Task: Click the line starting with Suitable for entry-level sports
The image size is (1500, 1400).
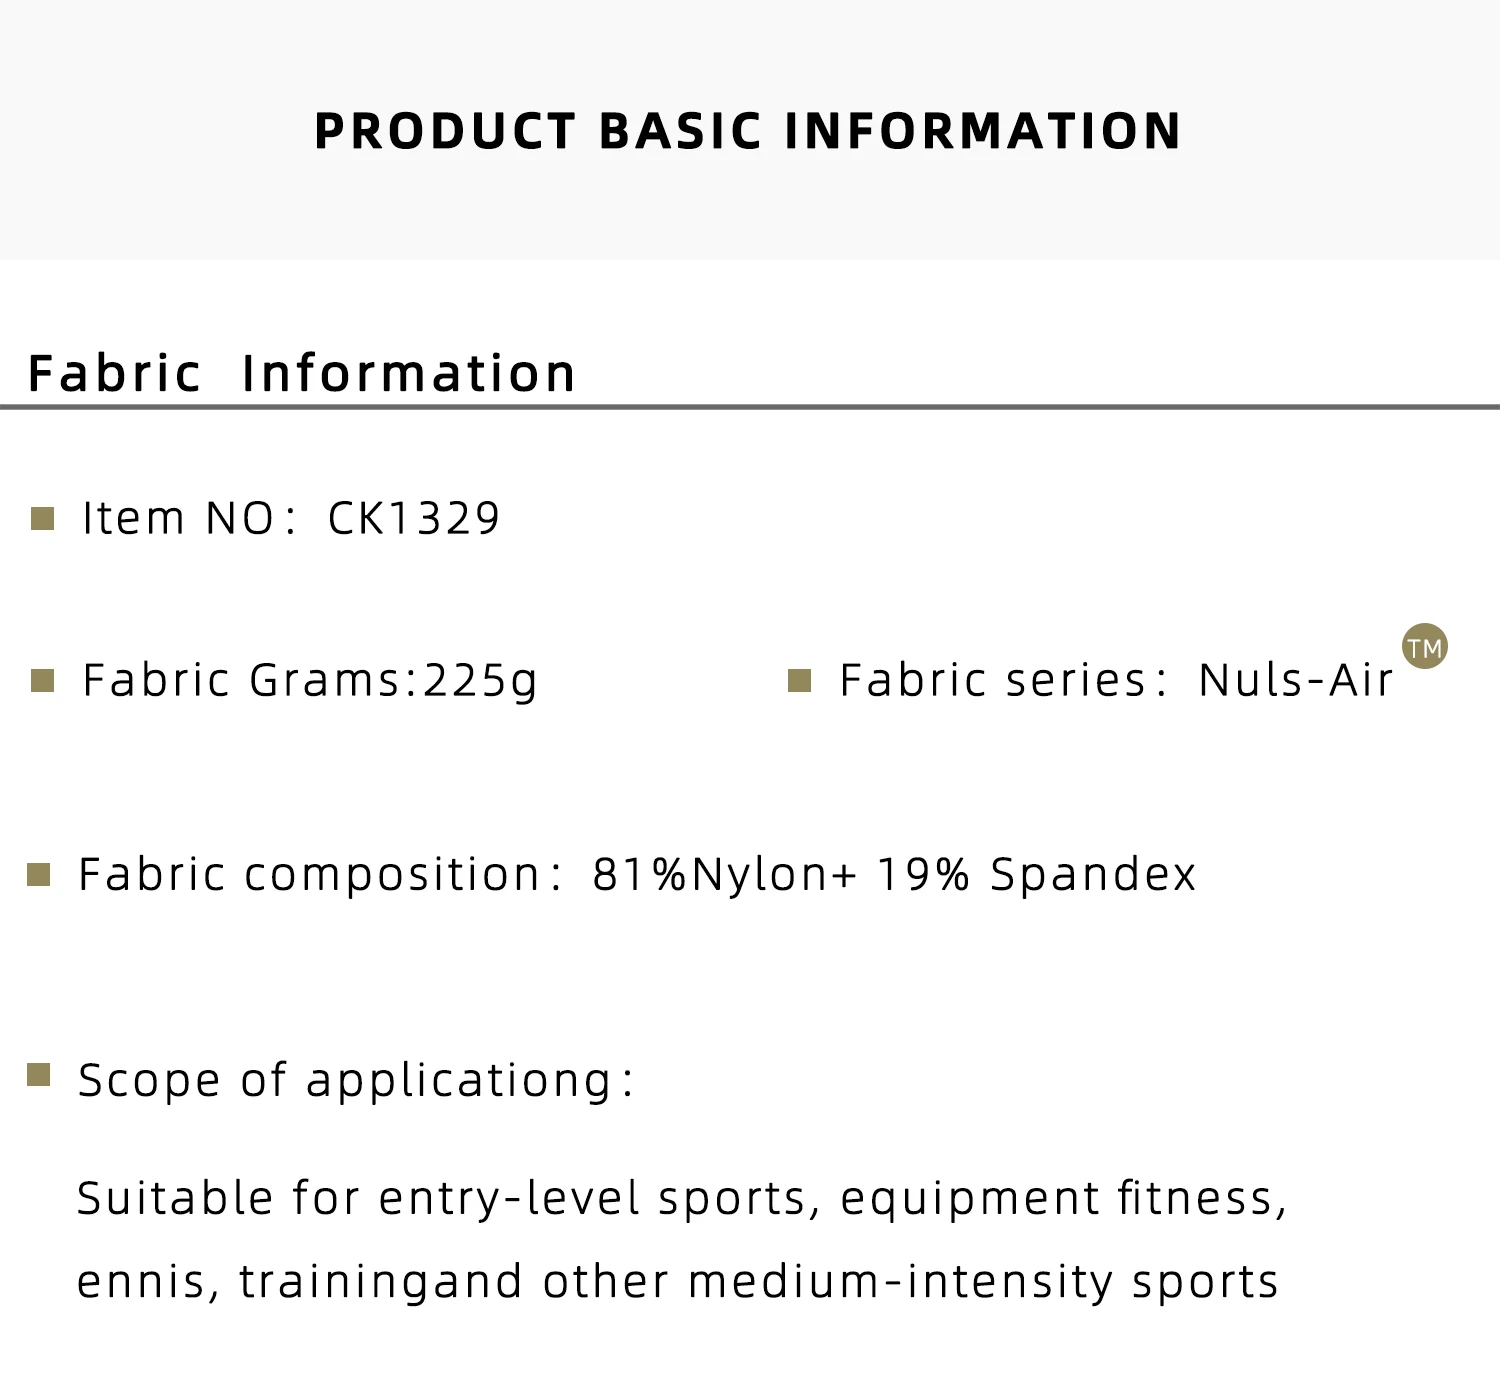Action: tap(682, 1198)
